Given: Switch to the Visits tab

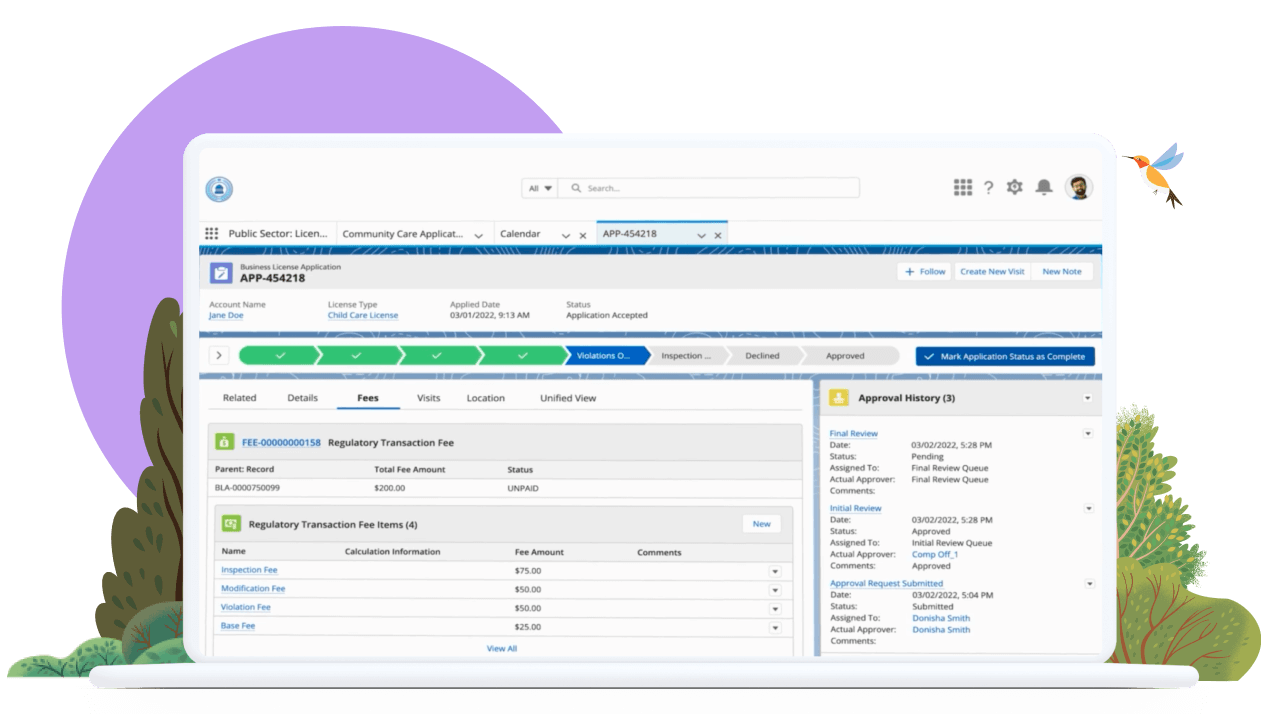Looking at the screenshot, I should pos(428,398).
